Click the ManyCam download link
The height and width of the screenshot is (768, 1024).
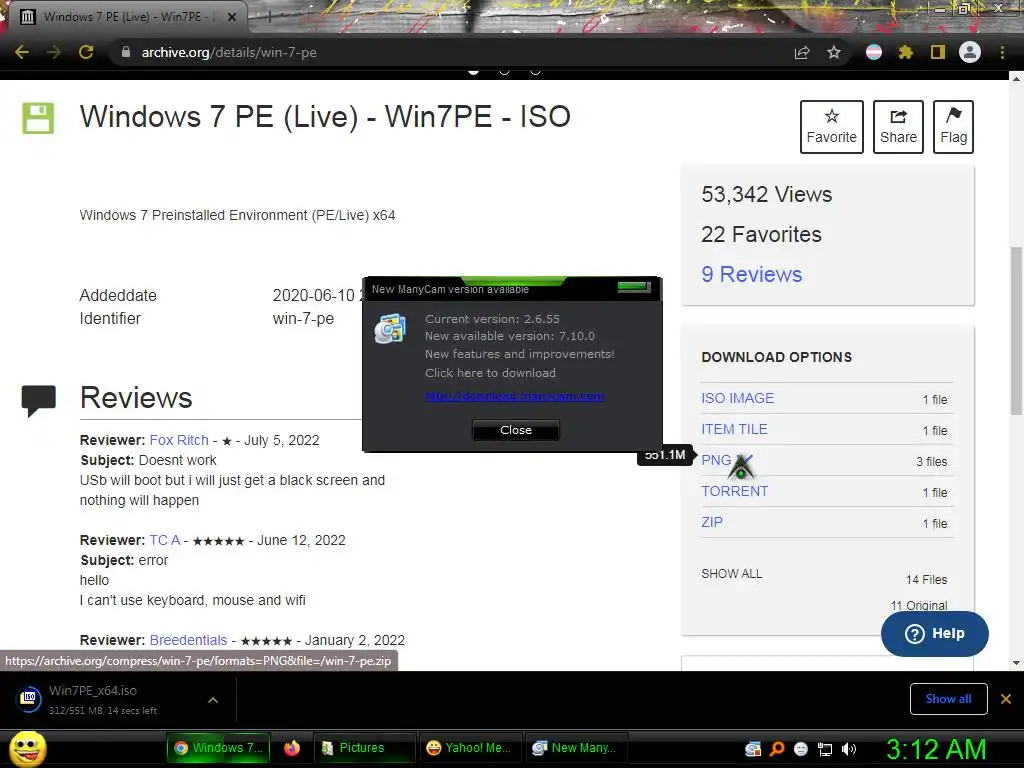pos(514,396)
